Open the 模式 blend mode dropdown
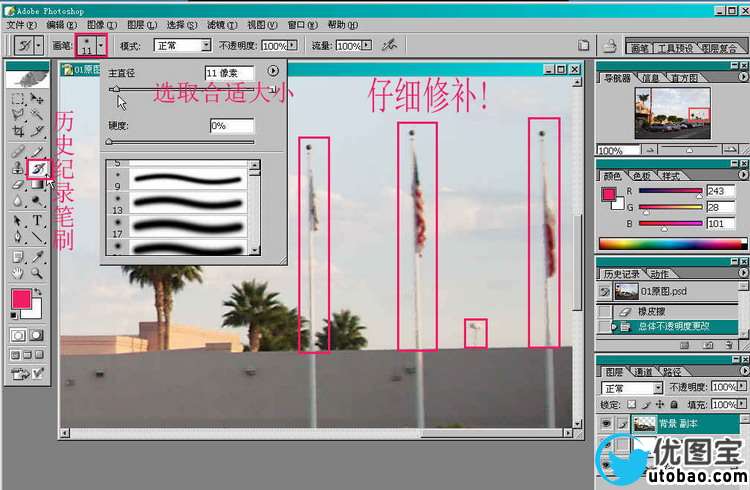 206,46
